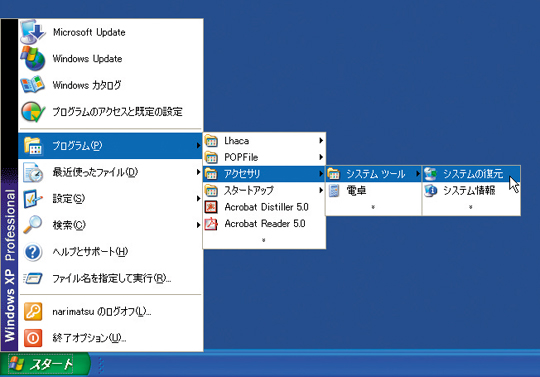This screenshot has height=377, width=540.
Task: Expand the スタートアップ folder submenu arrow
Action: 321,190
